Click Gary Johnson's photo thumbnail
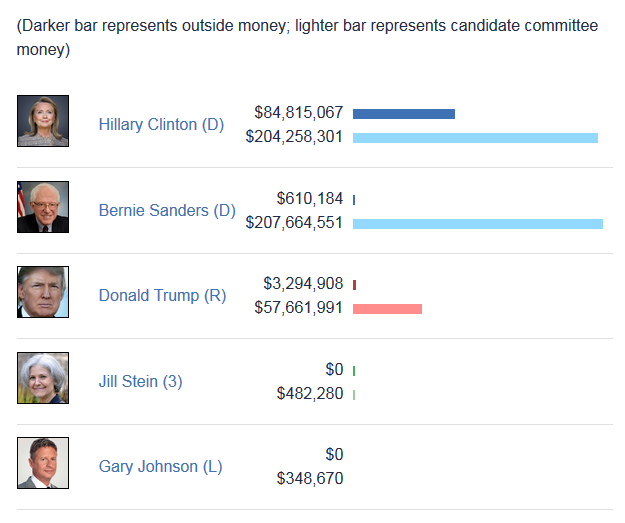The height and width of the screenshot is (523, 625). tap(43, 463)
